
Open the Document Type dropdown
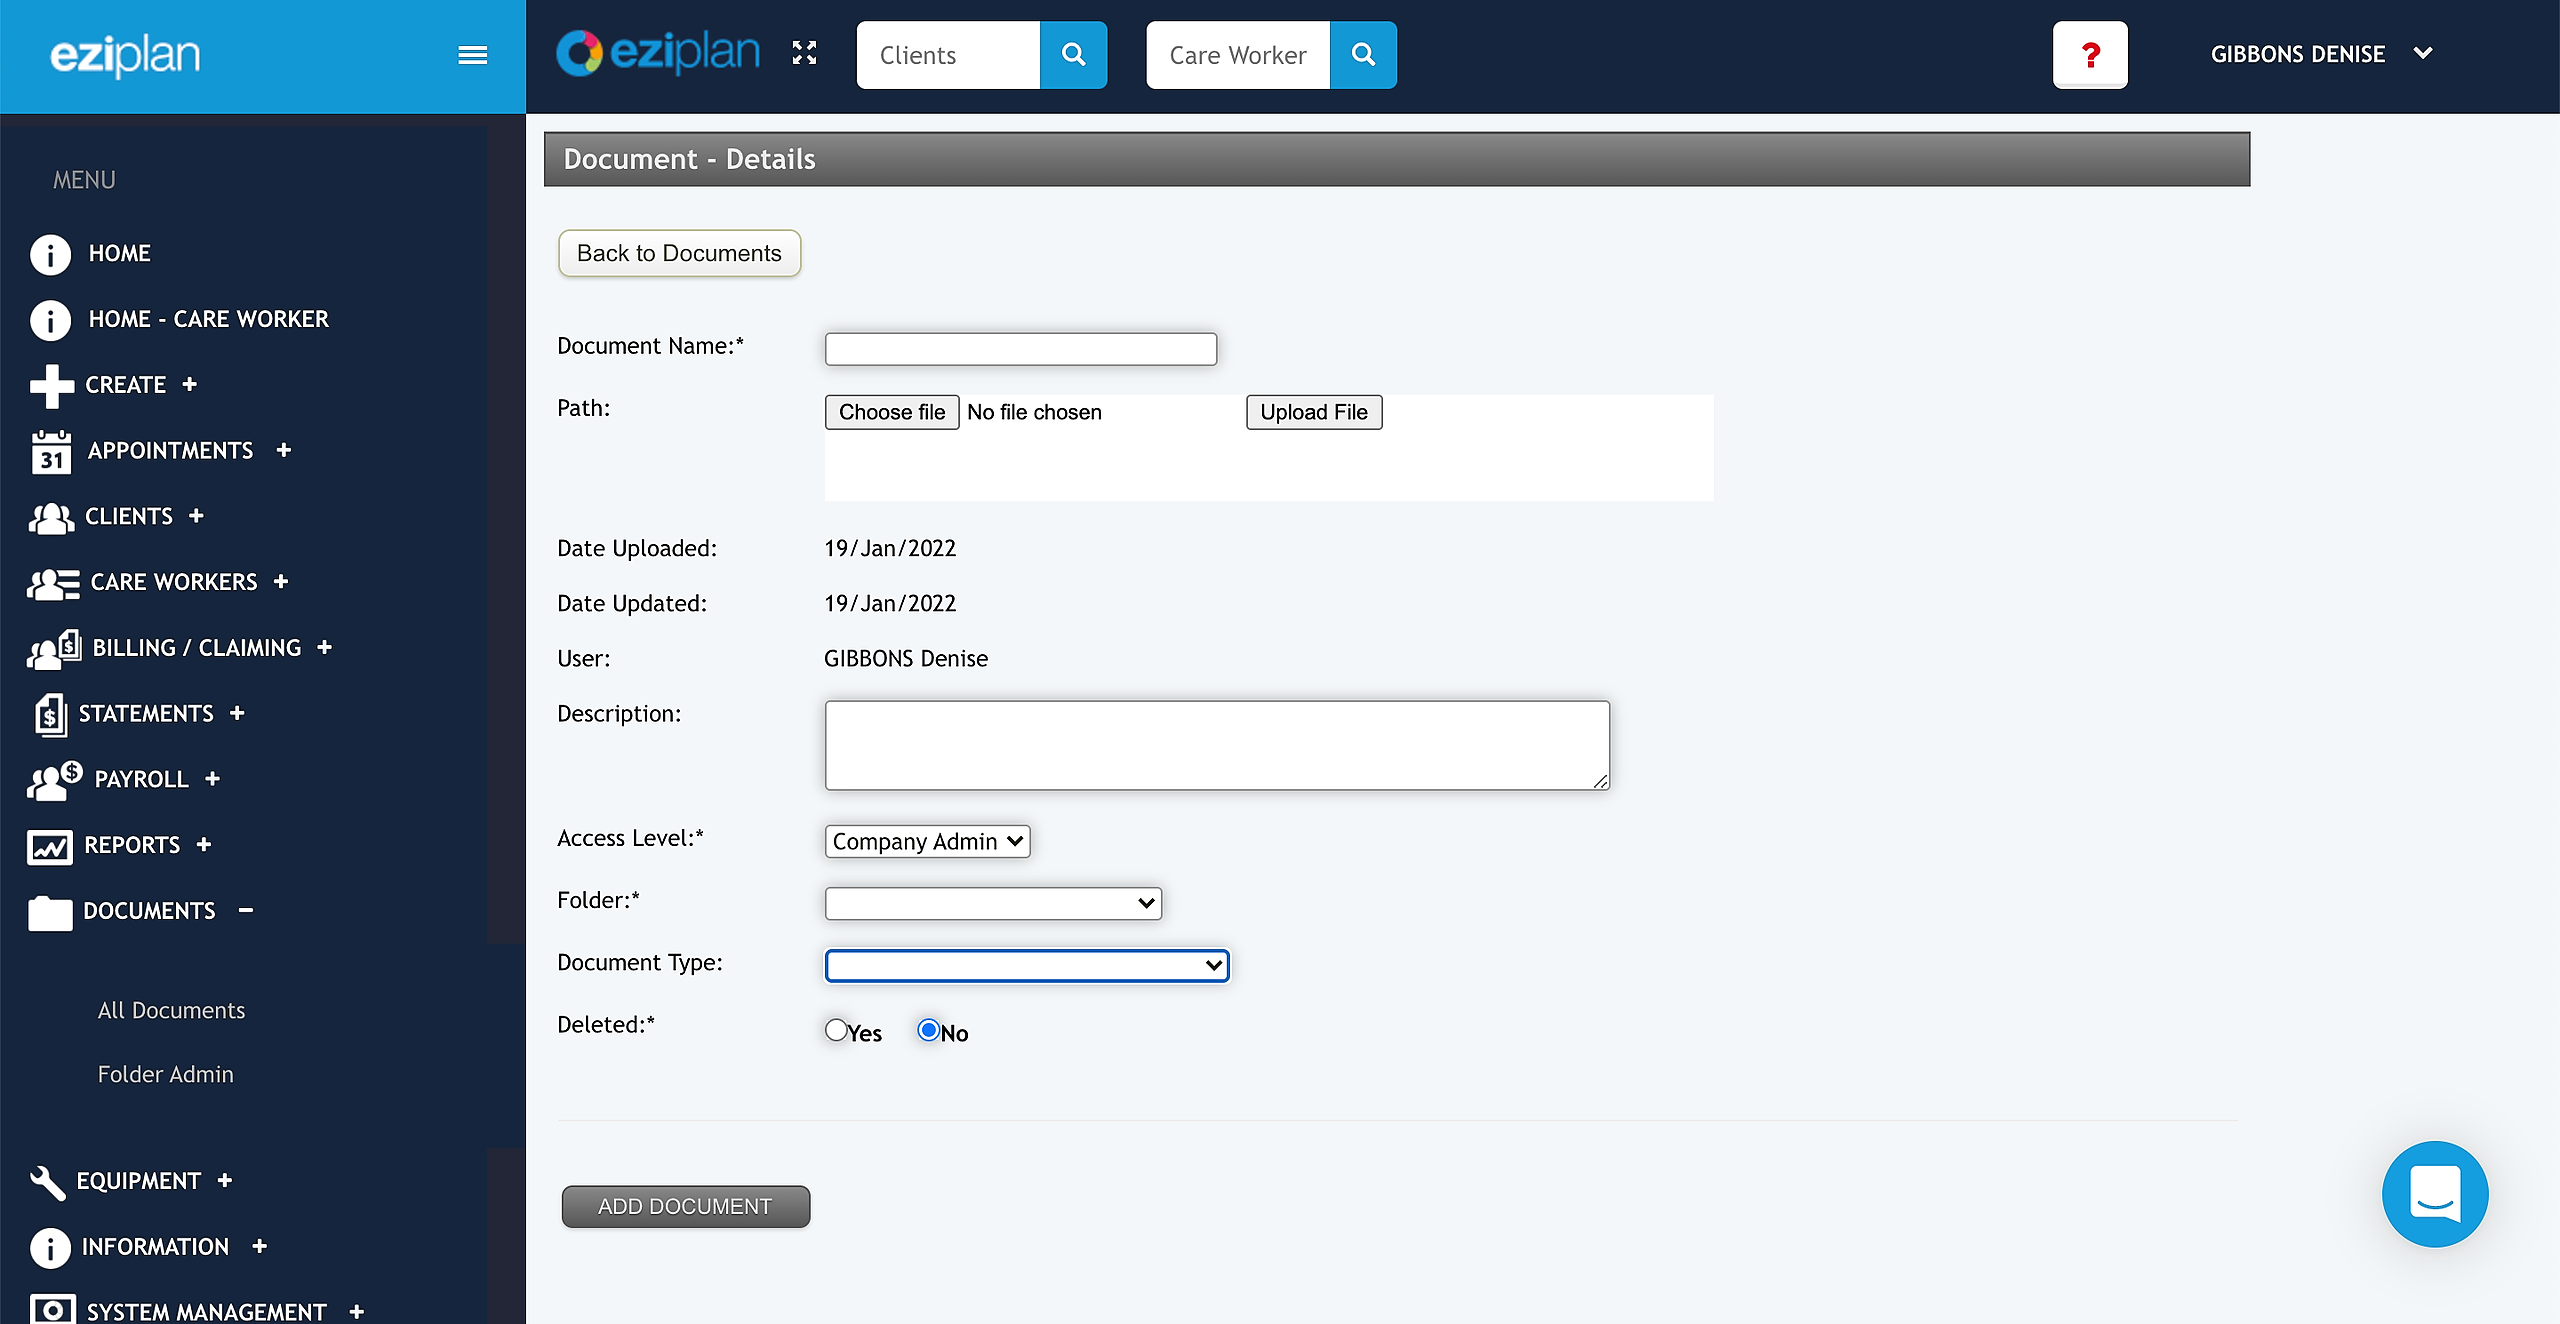point(1027,966)
